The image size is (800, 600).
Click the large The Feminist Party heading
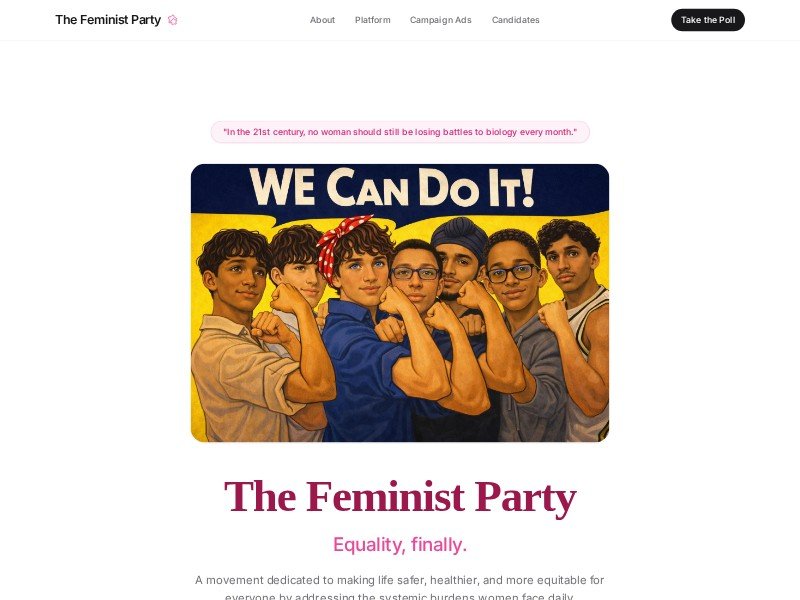(x=399, y=497)
